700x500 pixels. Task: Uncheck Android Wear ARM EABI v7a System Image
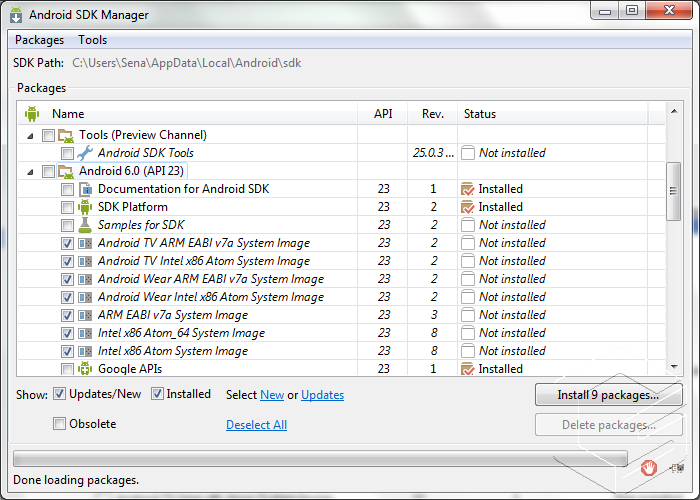click(67, 279)
